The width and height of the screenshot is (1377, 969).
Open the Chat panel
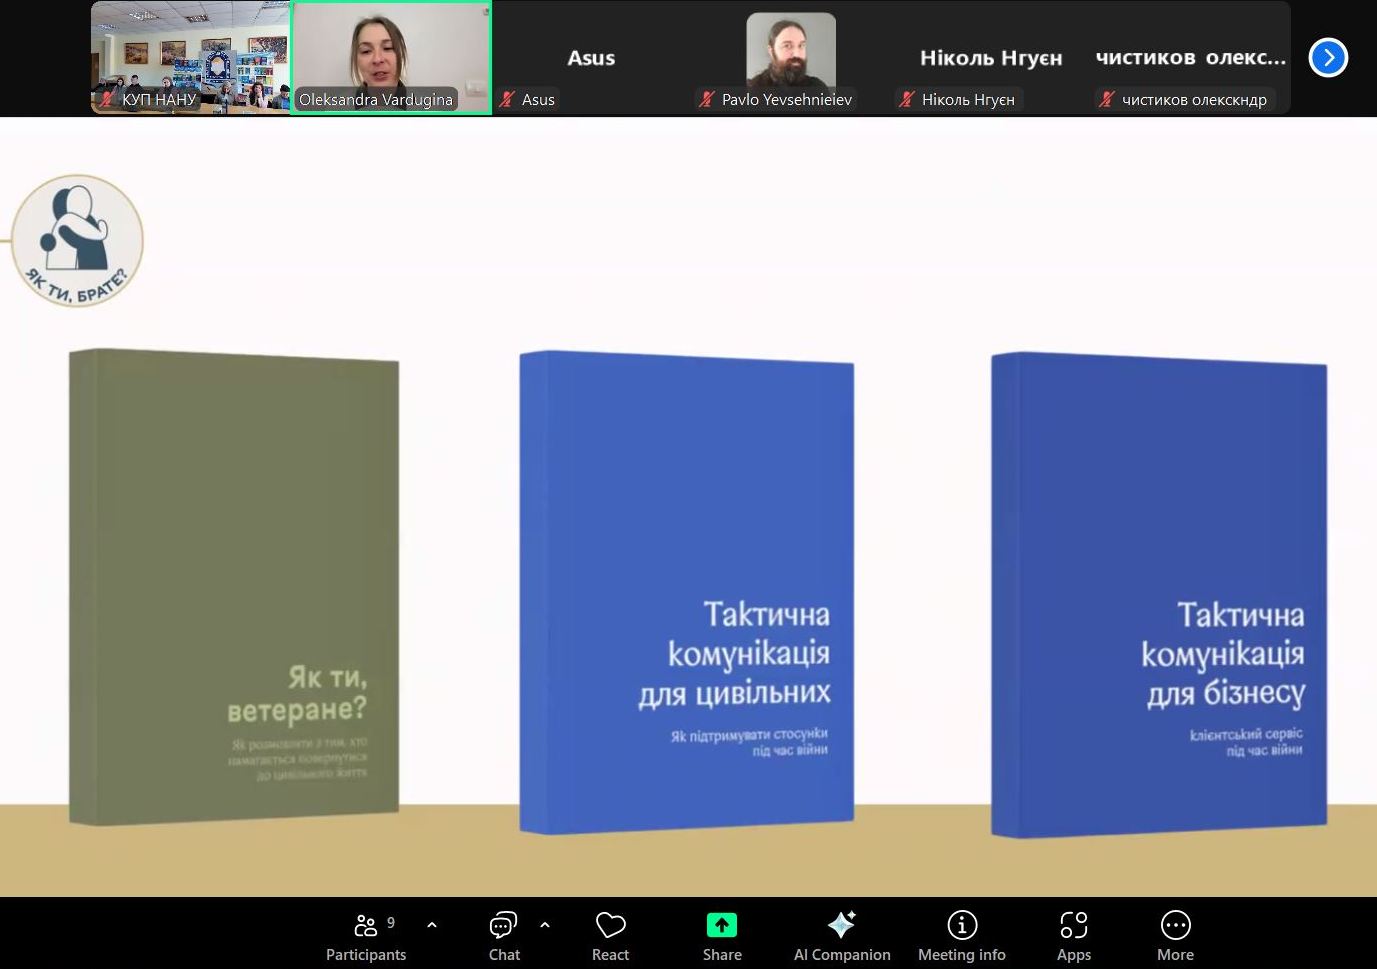click(x=504, y=936)
